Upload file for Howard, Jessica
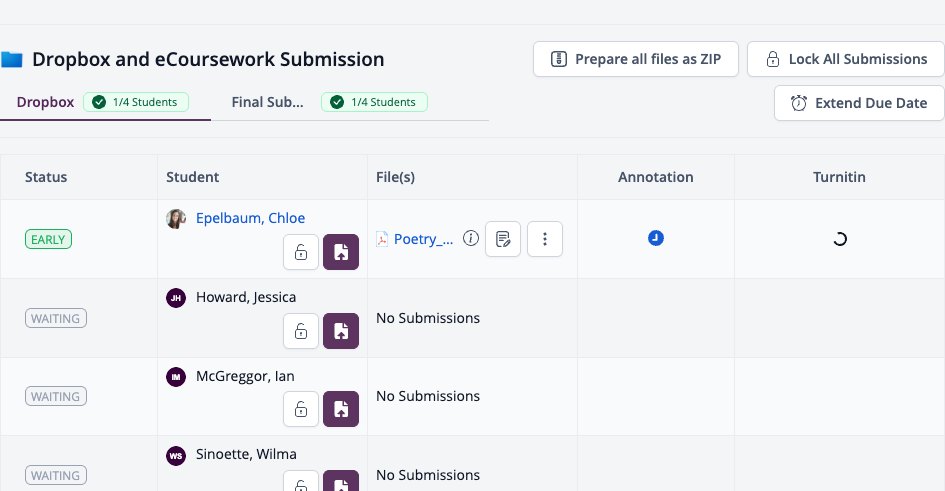The width and height of the screenshot is (945, 491). pos(341,331)
